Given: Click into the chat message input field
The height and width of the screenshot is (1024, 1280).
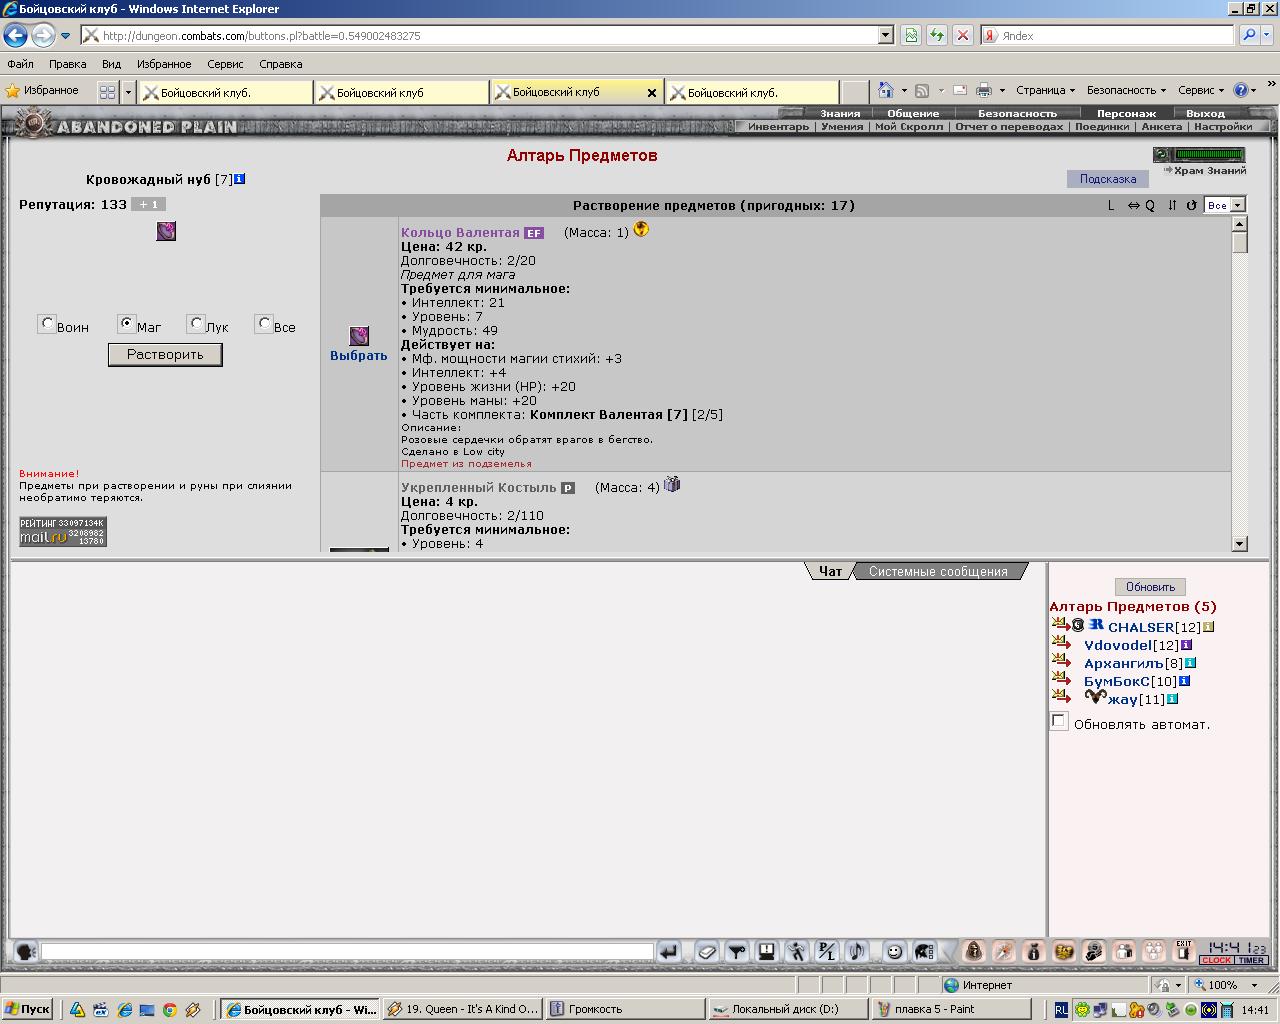Looking at the screenshot, I should pos(346,952).
